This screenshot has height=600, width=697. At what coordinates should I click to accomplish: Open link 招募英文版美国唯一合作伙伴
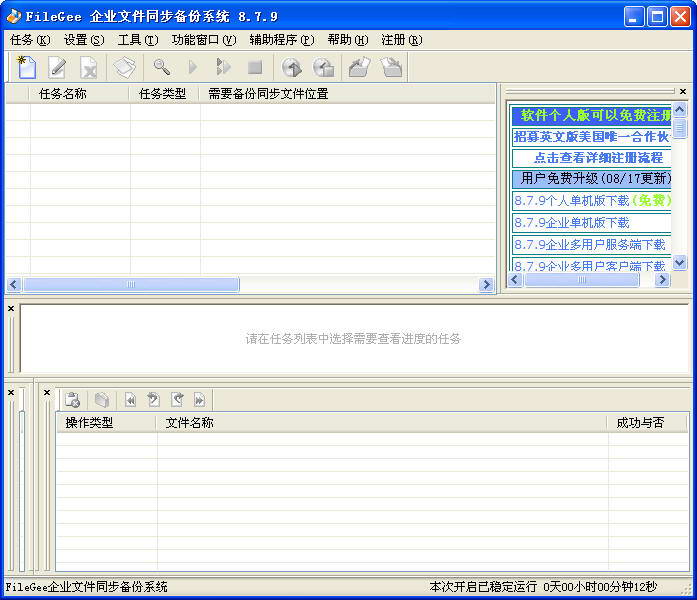592,137
